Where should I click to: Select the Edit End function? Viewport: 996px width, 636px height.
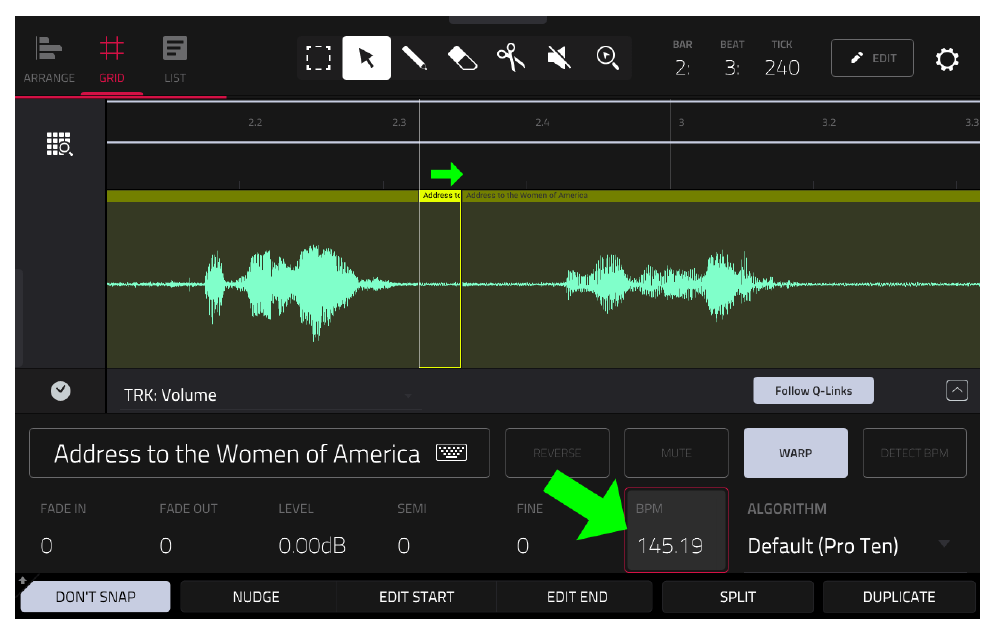(577, 597)
